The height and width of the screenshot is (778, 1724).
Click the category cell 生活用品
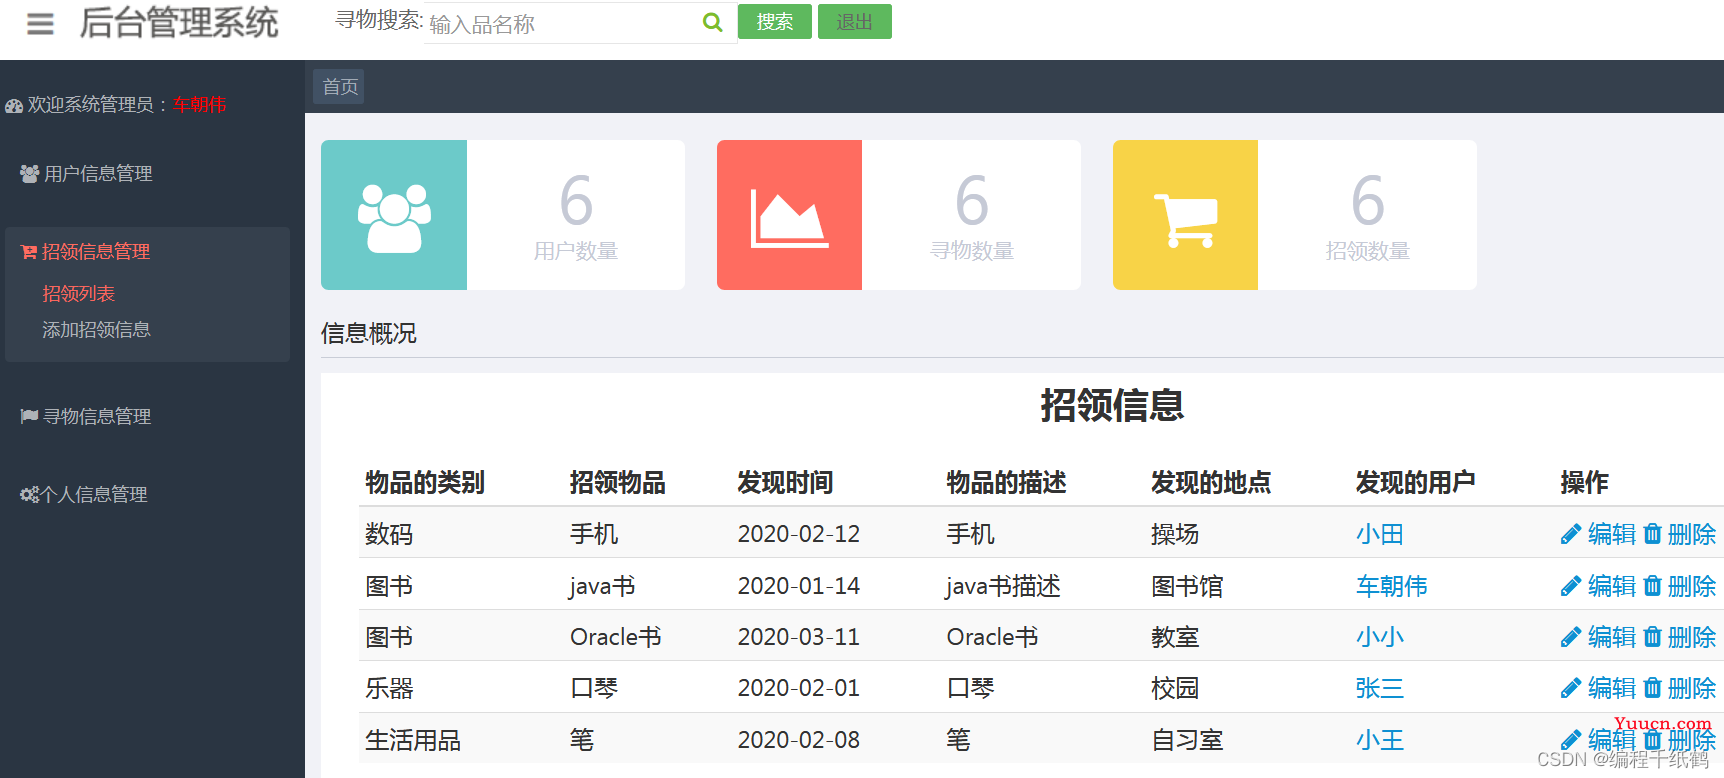pyautogui.click(x=413, y=740)
